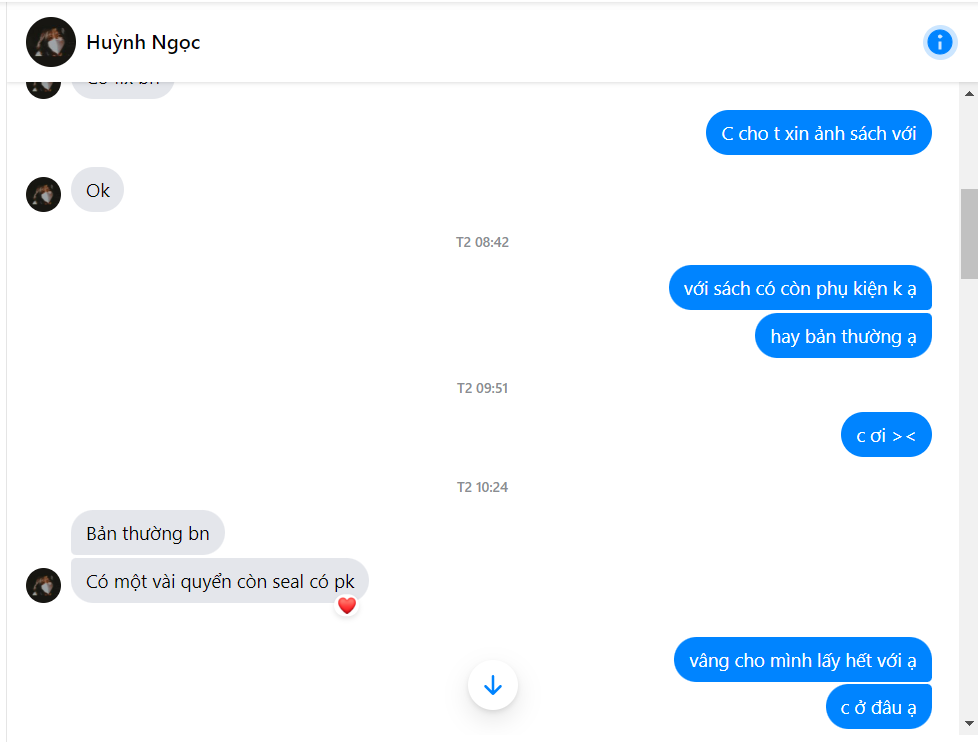Click avatar beside 'Có một vài quyển' message
The image size is (978, 742).
click(x=44, y=585)
